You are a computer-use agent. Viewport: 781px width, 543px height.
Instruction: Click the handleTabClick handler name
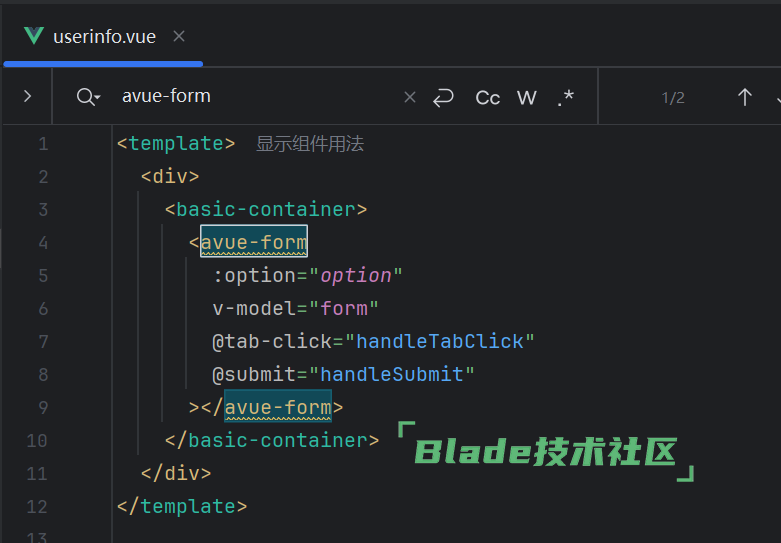(440, 342)
